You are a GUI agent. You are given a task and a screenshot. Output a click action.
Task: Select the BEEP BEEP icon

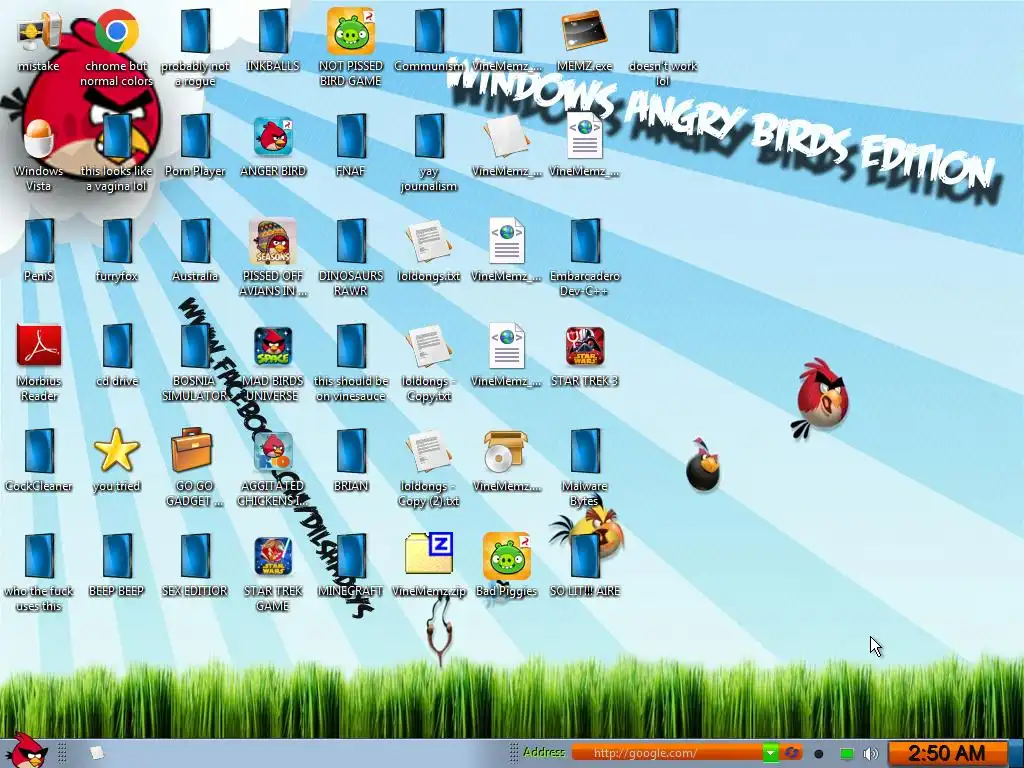116,556
